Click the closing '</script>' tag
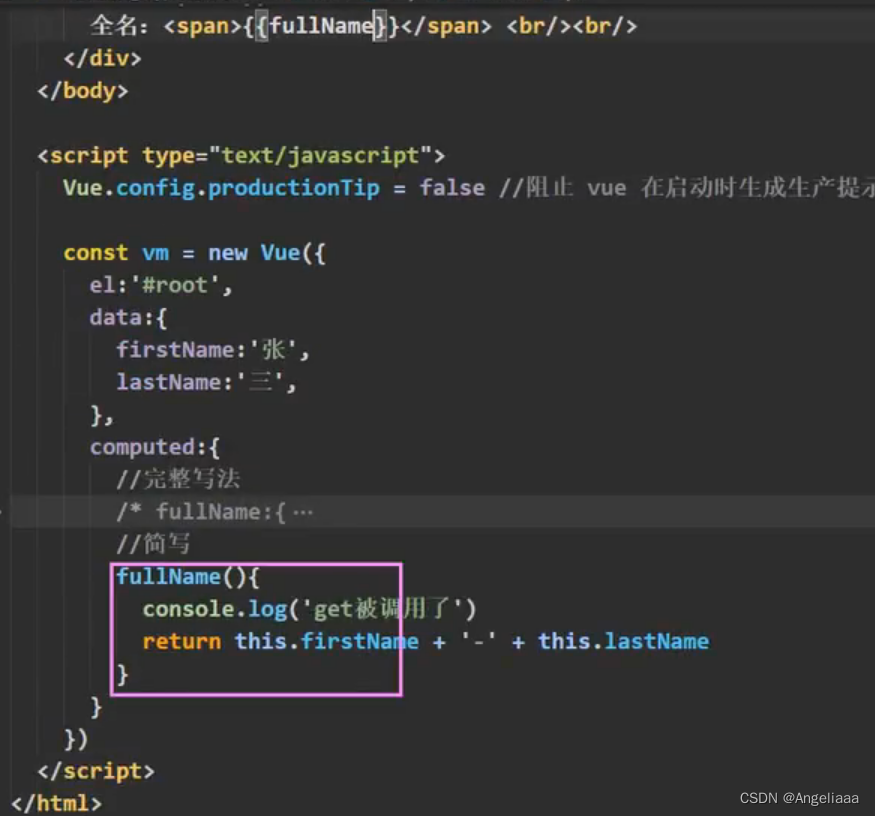The width and height of the screenshot is (875, 816). (95, 771)
